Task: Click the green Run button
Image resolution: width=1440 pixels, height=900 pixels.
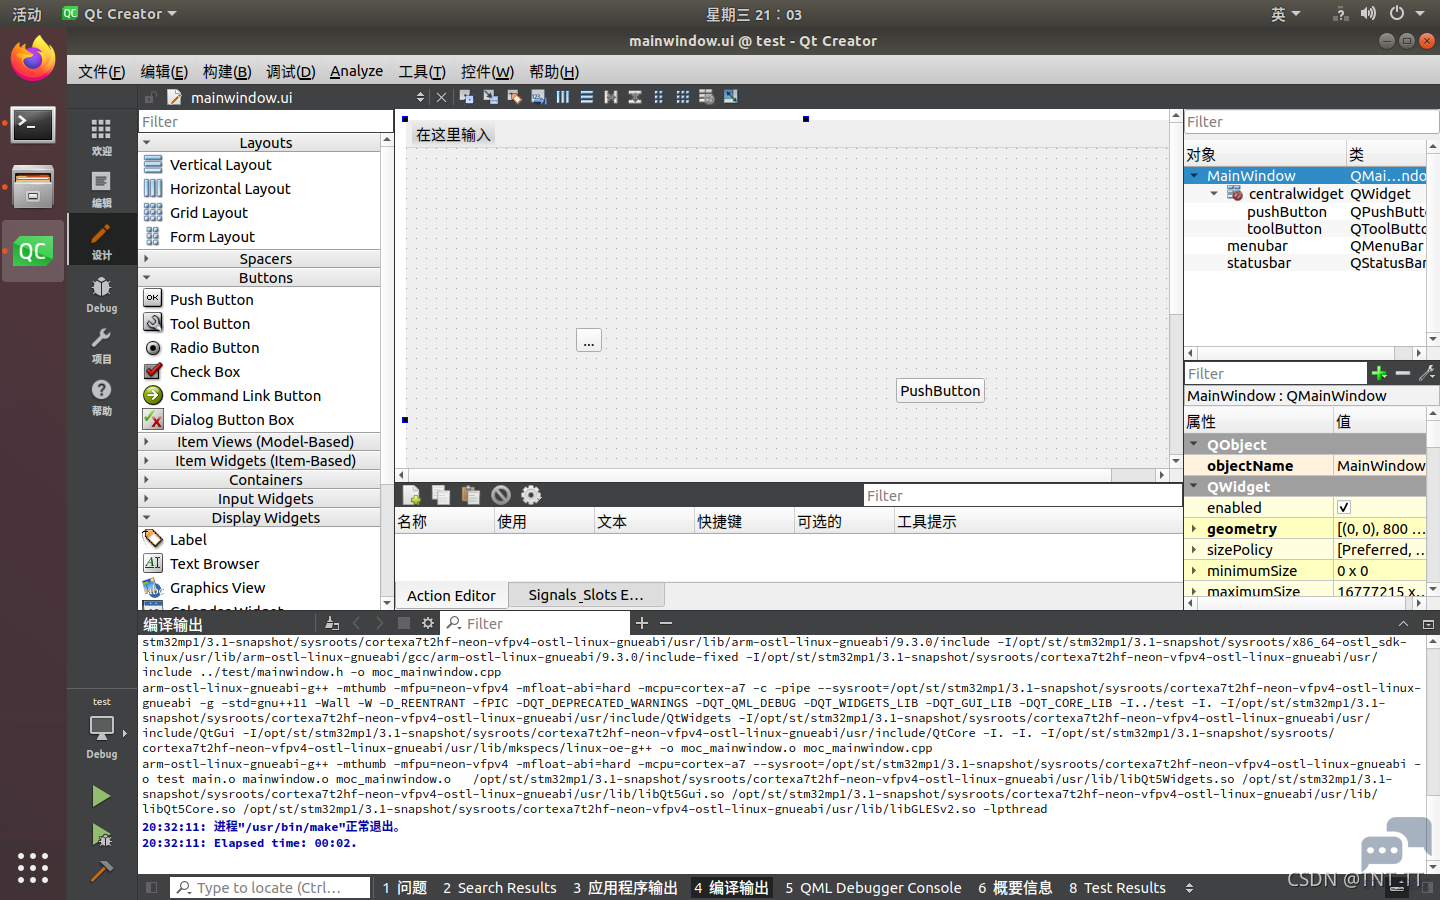Action: [101, 796]
